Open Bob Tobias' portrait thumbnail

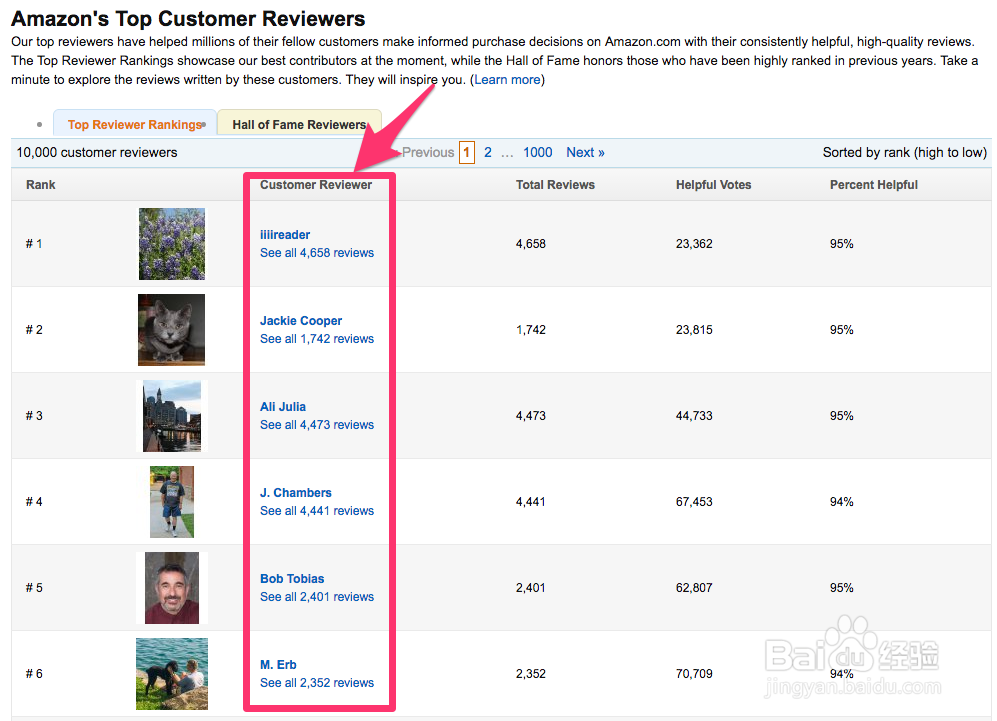pyautogui.click(x=172, y=588)
